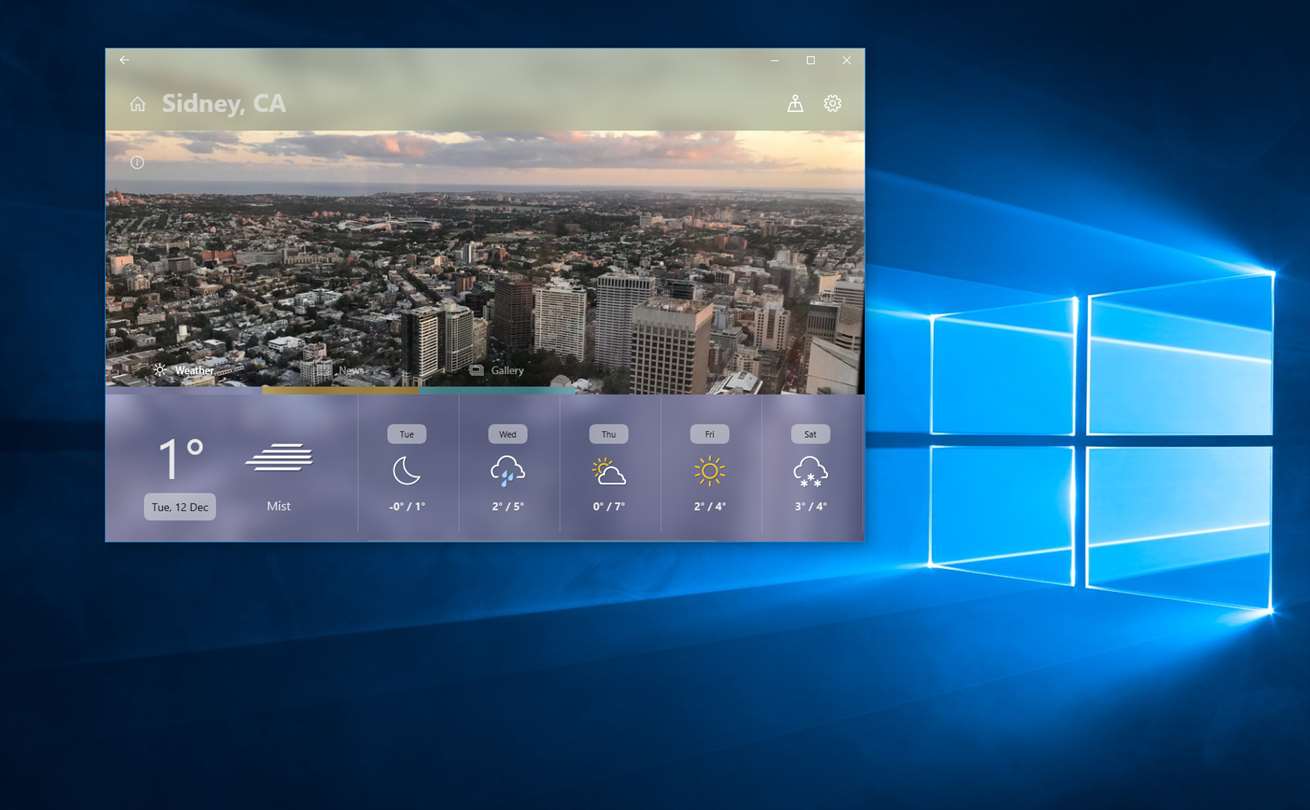Click Tuesday's moon icon
1310x810 pixels.
[x=406, y=470]
